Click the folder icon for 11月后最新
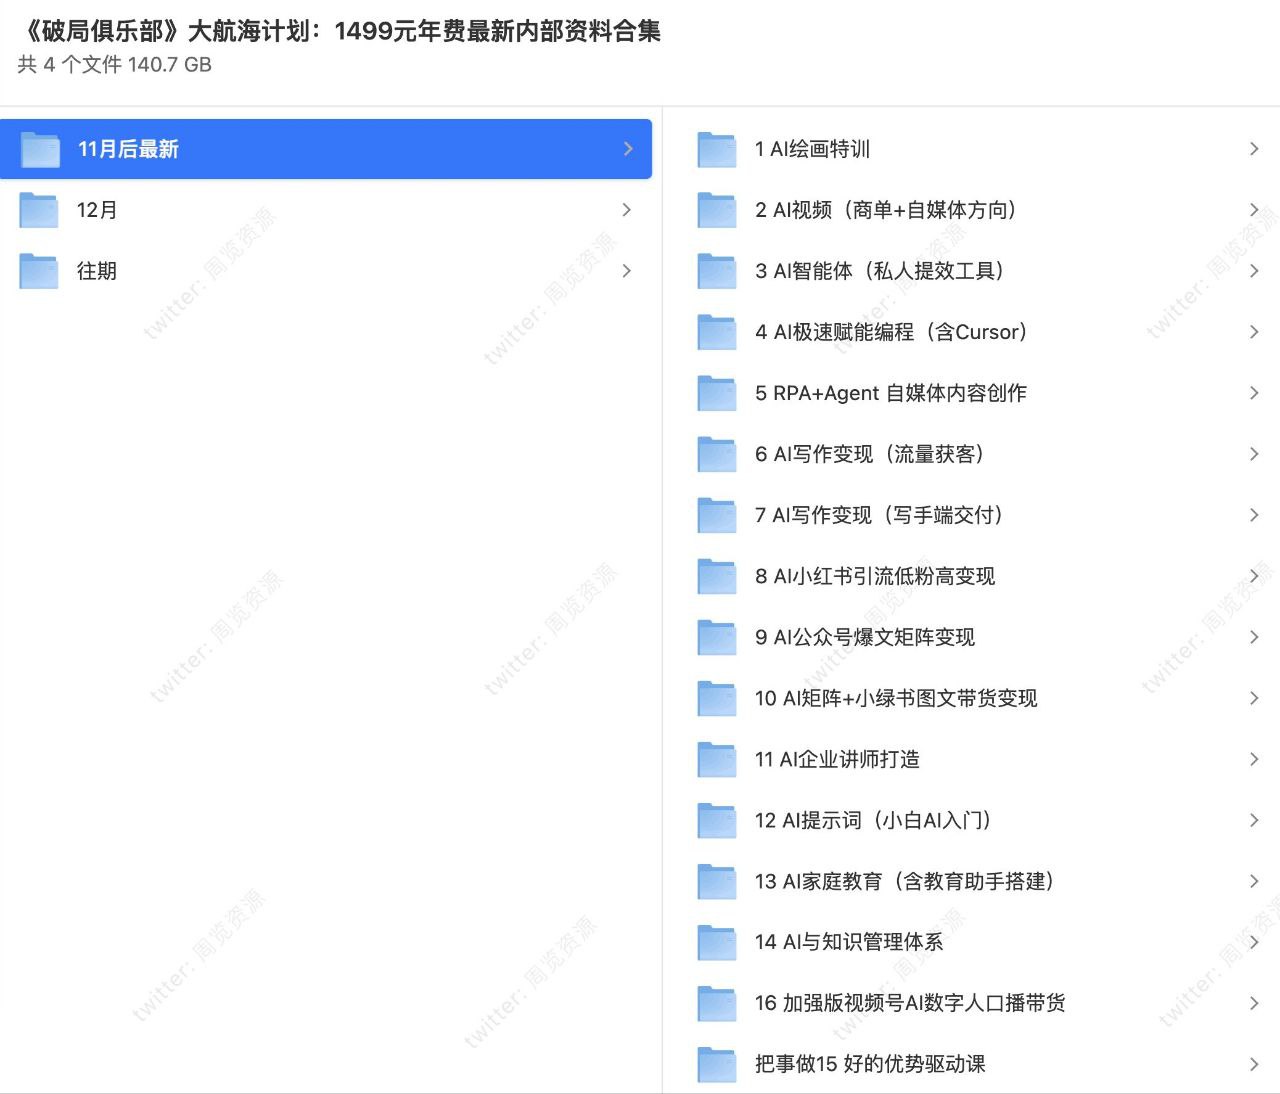 click(41, 150)
